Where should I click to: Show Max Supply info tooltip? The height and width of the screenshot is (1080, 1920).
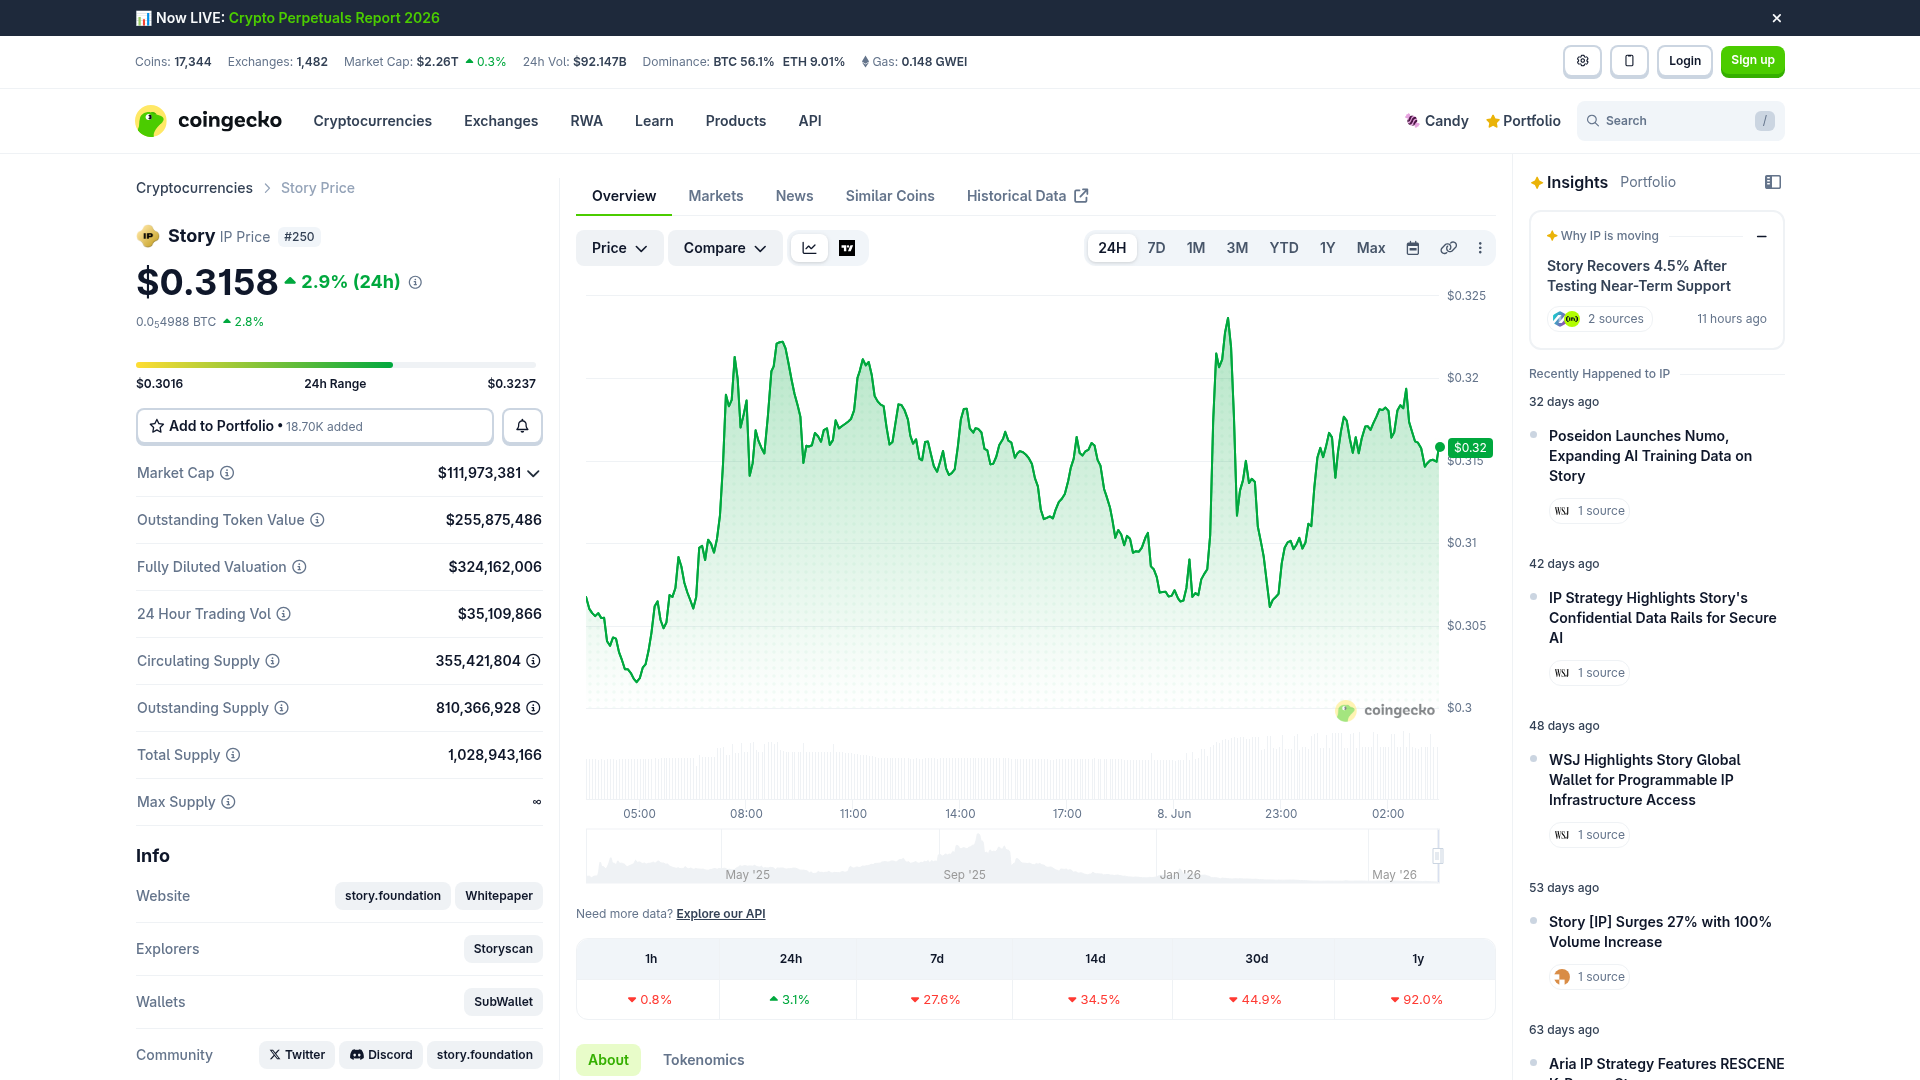click(x=228, y=802)
